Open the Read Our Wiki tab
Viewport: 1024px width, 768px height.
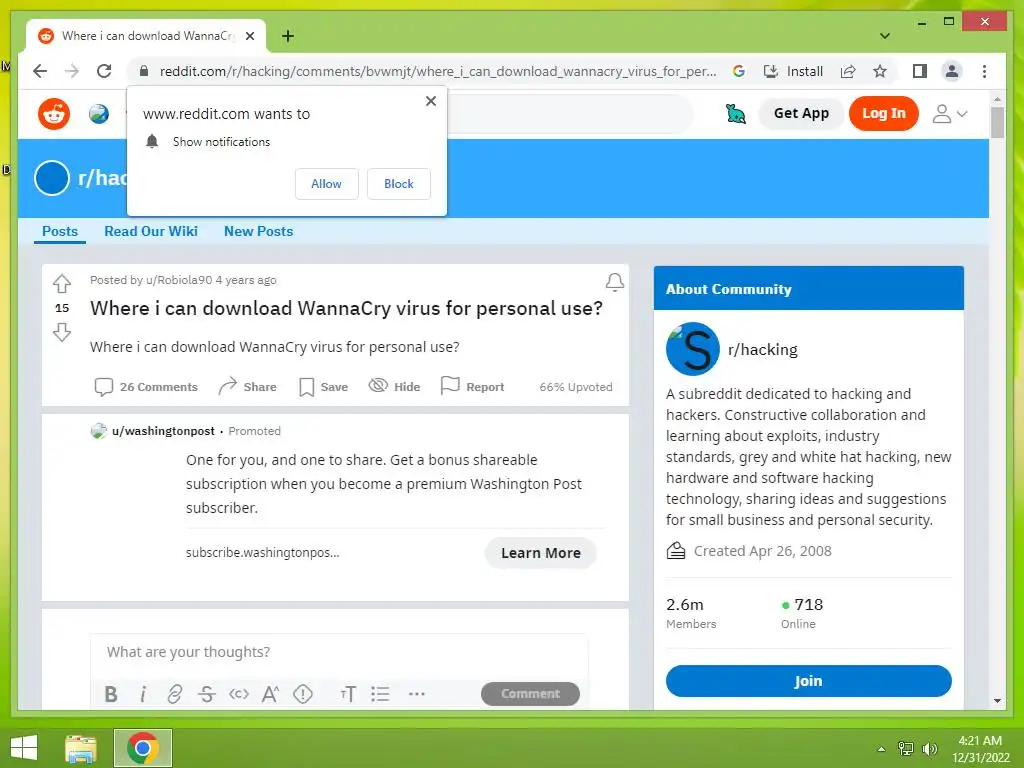coord(151,231)
